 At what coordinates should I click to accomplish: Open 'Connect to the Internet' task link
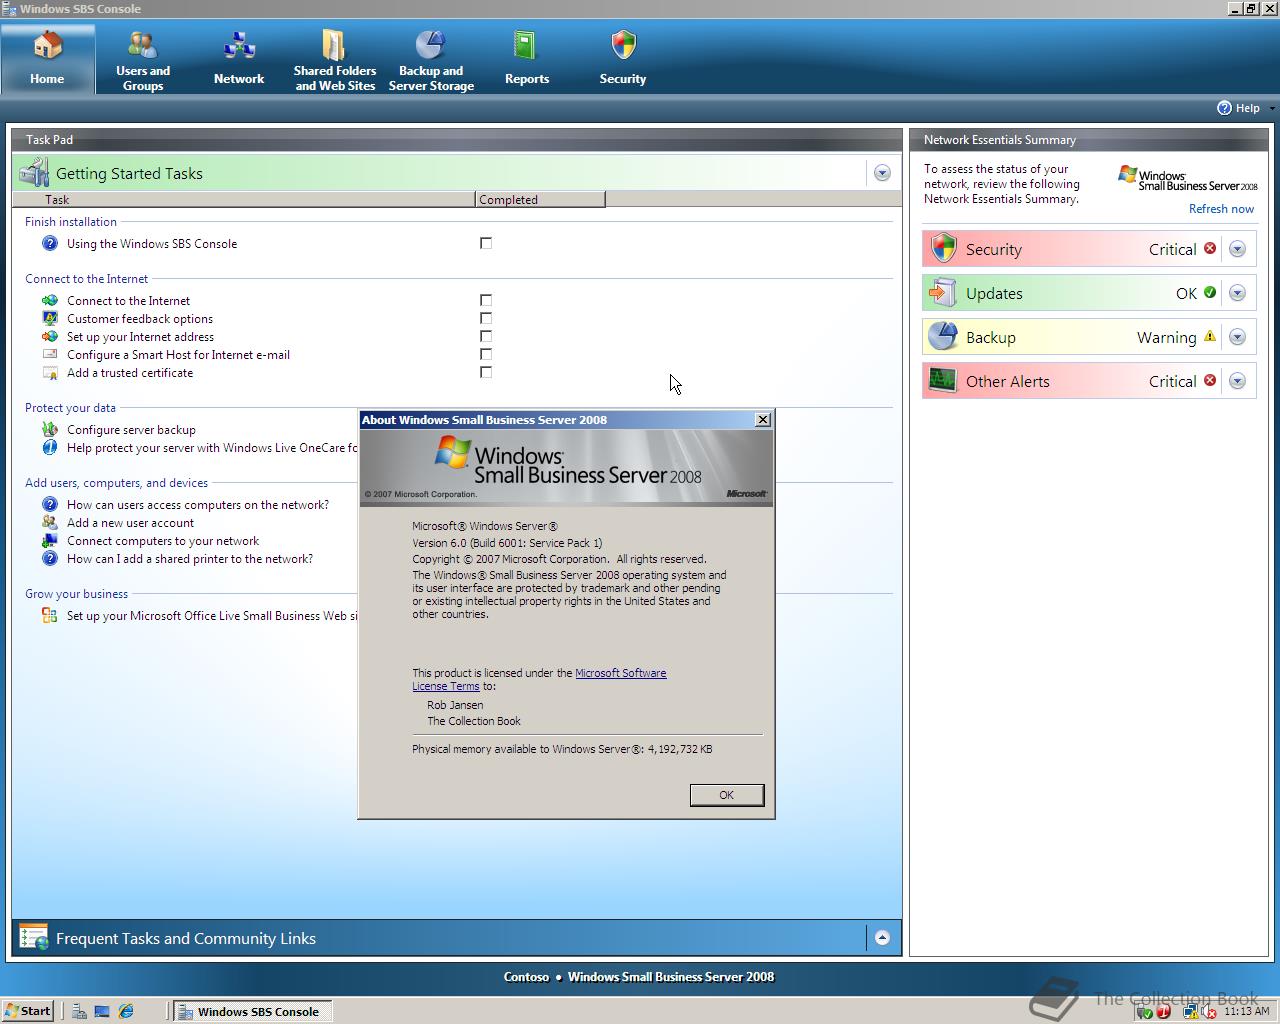coord(128,301)
